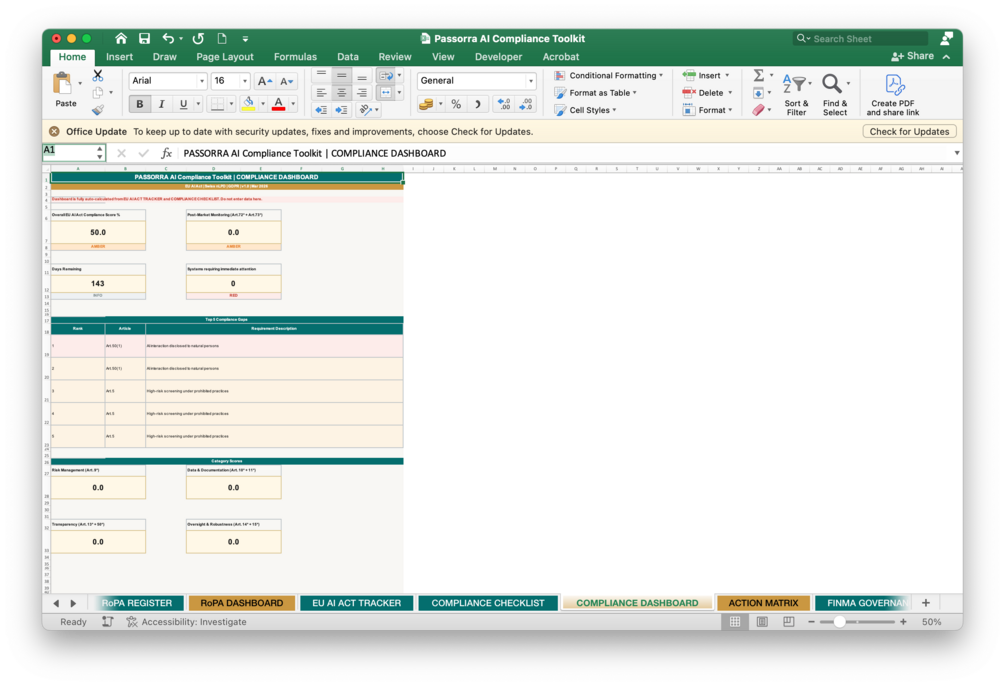Increase indent in the cell
Viewport: 1005px width, 686px height.
click(342, 110)
